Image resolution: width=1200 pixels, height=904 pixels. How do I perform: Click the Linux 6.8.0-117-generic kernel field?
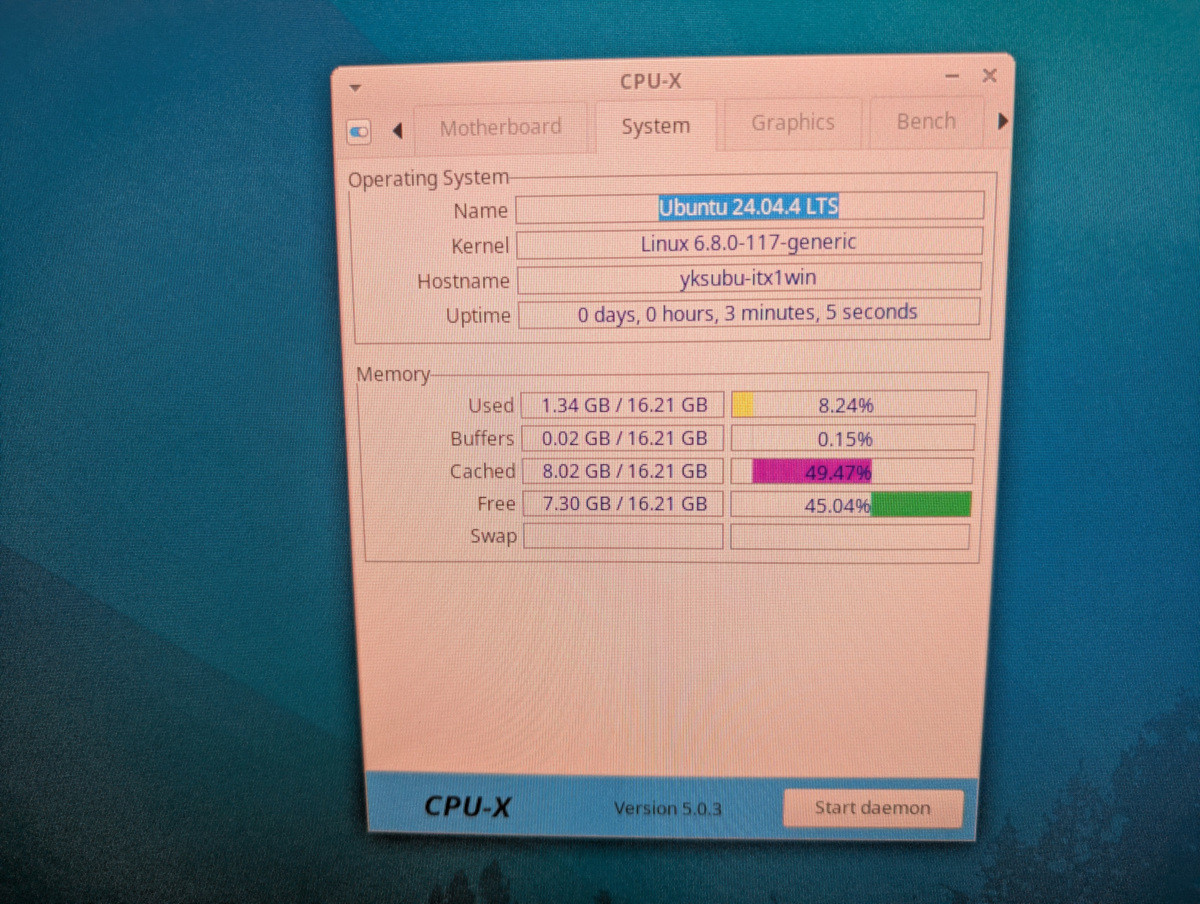coord(749,243)
